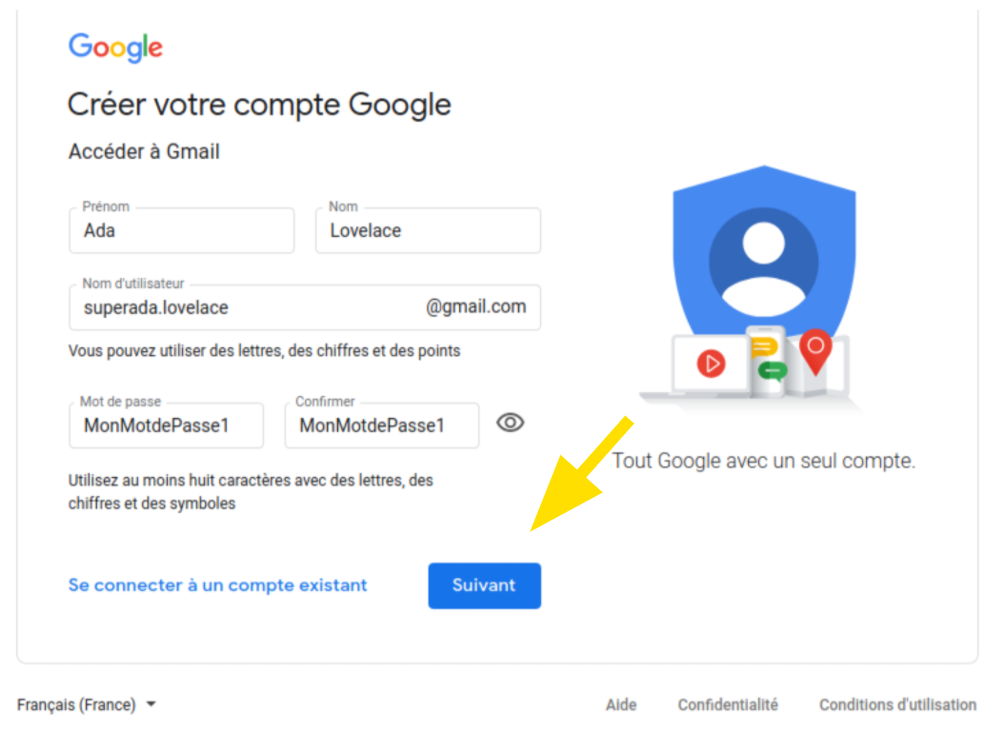This screenshot has height=755, width=993.
Task: Open the Confidentialité link
Action: coord(728,704)
